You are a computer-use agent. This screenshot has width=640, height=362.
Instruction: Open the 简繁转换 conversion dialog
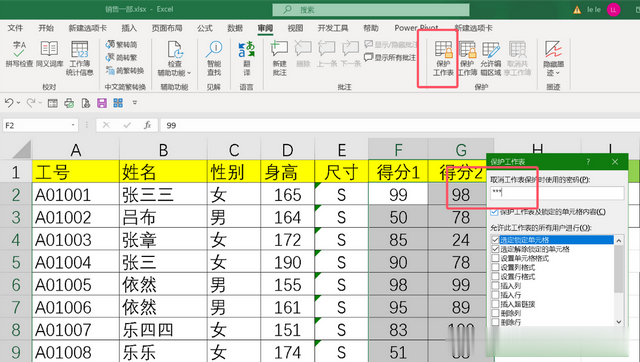[124, 70]
